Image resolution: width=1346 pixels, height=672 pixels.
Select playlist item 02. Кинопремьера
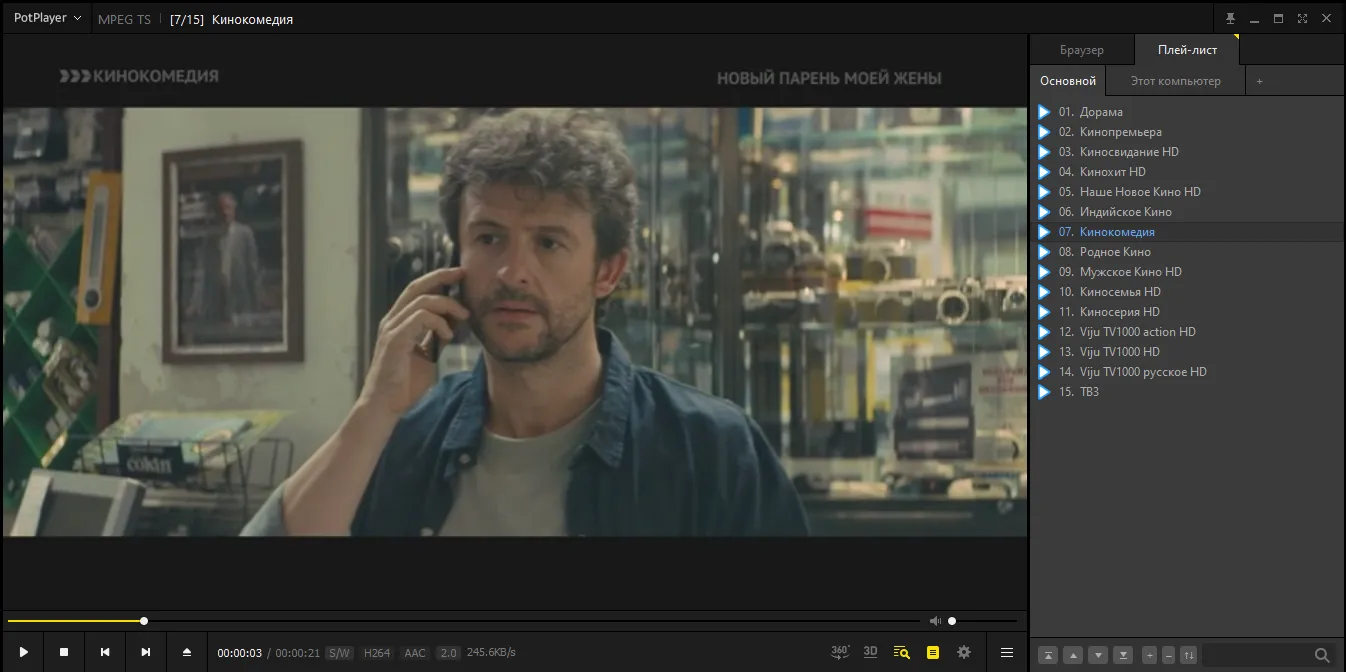[x=1187, y=132]
